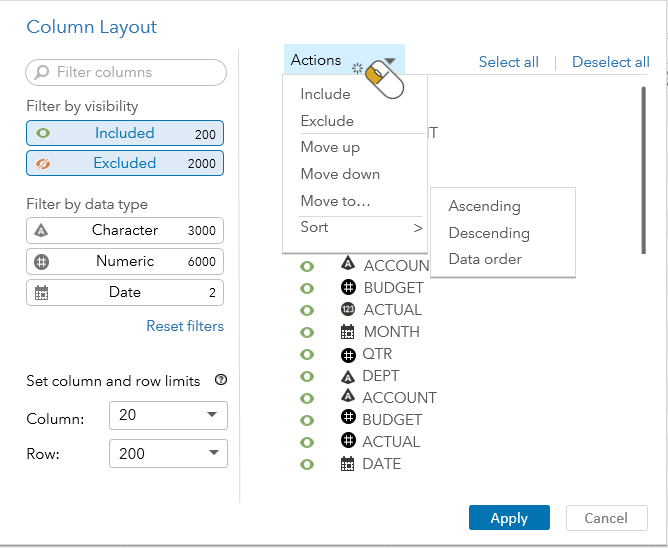This screenshot has width=668, height=548.
Task: Toggle the eye icon for the DEPT column
Action: click(x=308, y=376)
